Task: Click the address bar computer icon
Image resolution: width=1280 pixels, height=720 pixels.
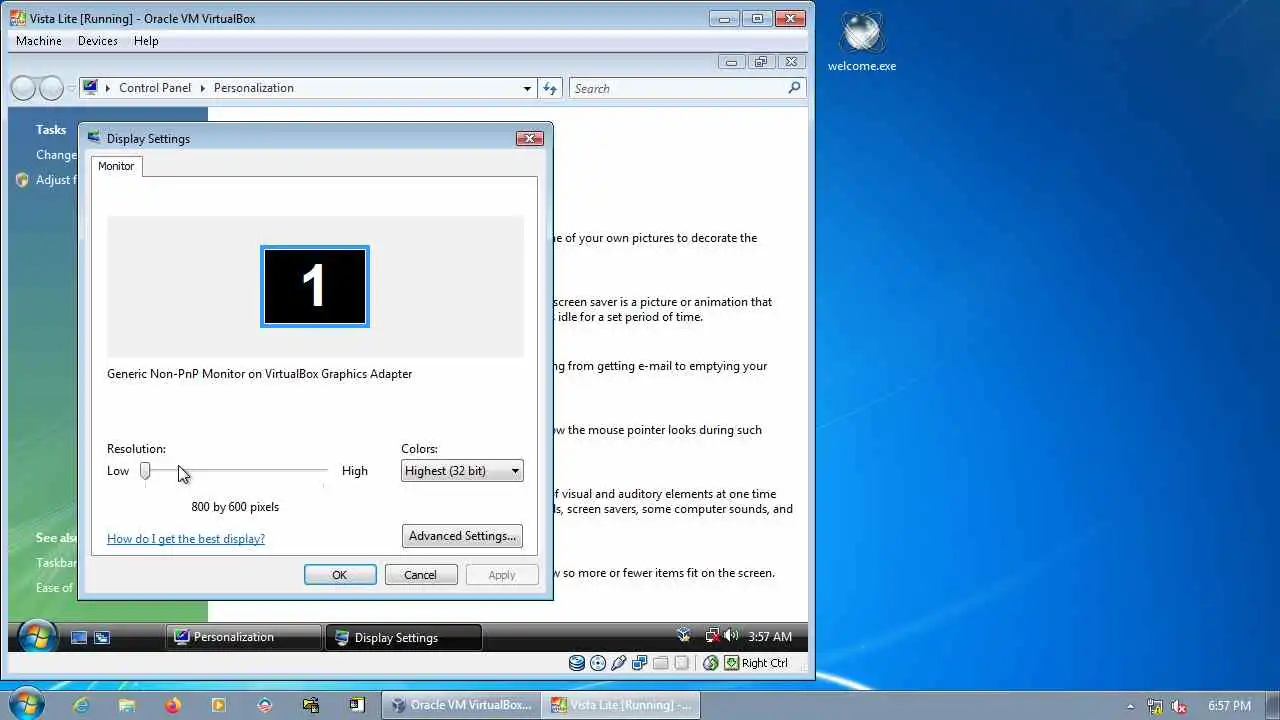Action: 91,87
